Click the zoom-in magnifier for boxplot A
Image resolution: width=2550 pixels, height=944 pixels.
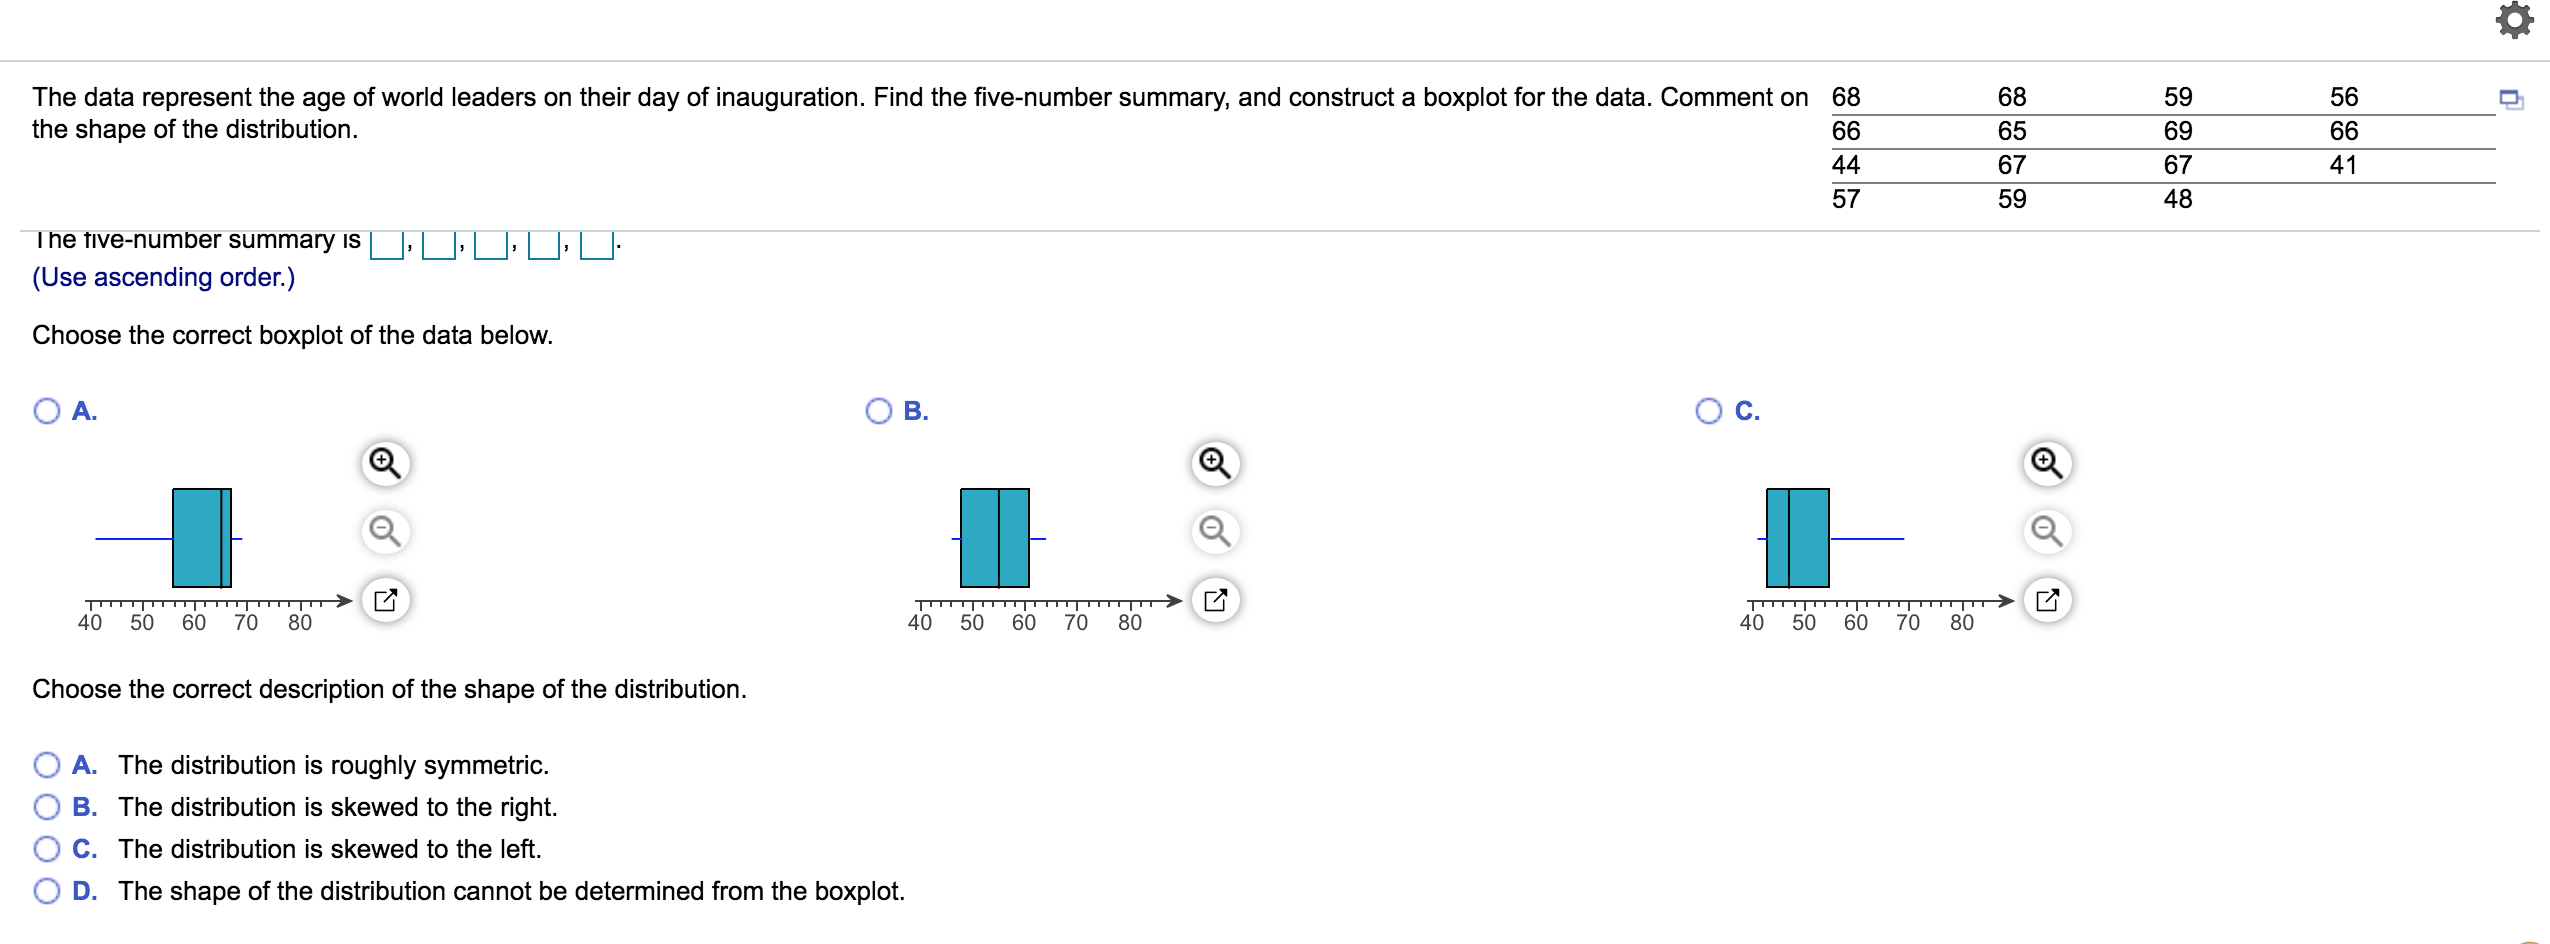tap(384, 462)
